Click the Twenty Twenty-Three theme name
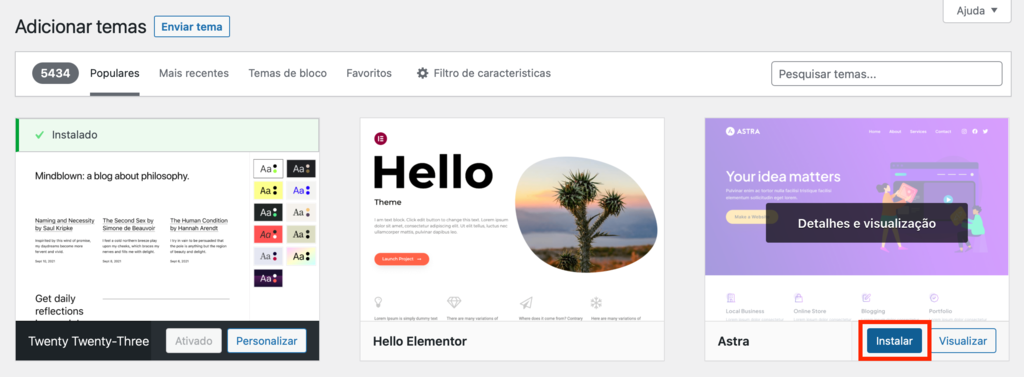Image resolution: width=1024 pixels, height=377 pixels. [x=89, y=341]
